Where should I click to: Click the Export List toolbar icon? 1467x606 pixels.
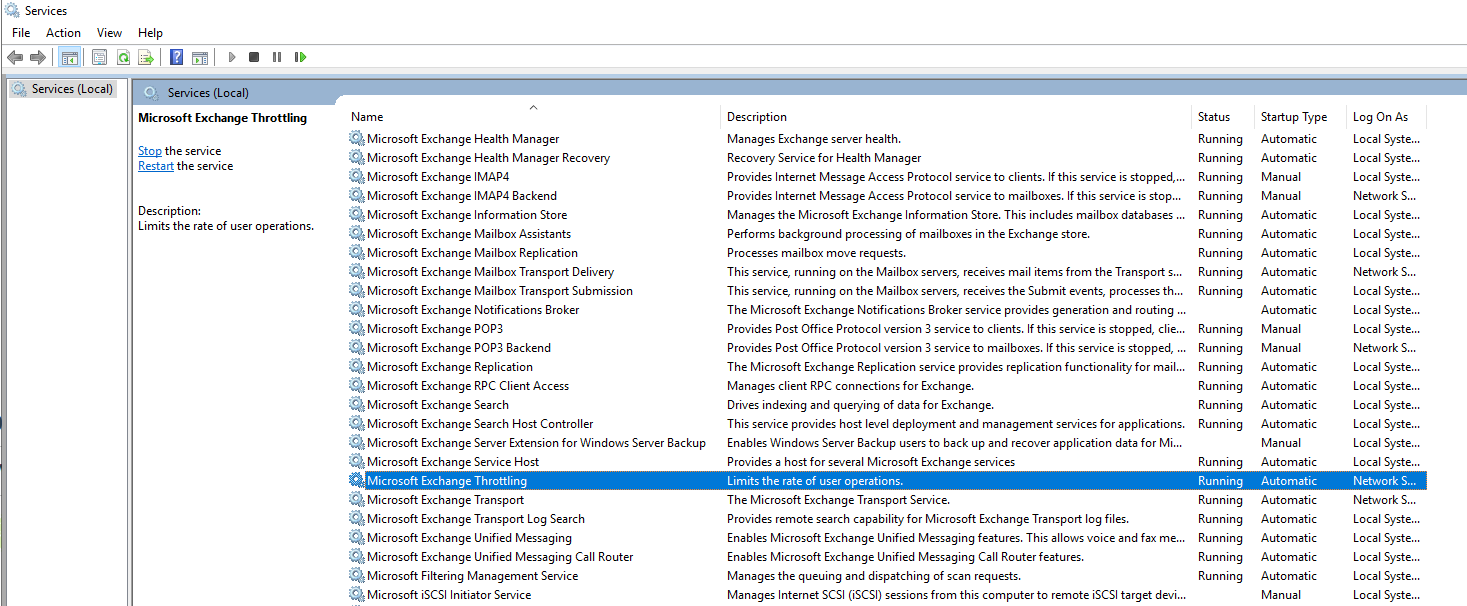pos(146,57)
